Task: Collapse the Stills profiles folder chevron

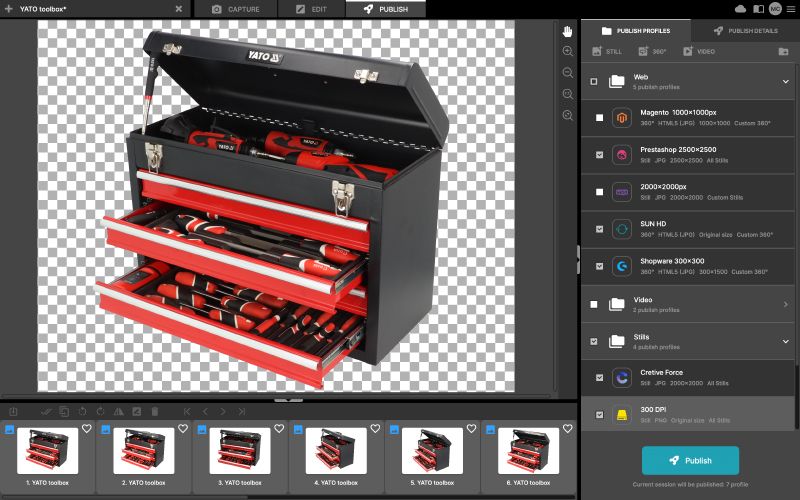Action: (785, 341)
